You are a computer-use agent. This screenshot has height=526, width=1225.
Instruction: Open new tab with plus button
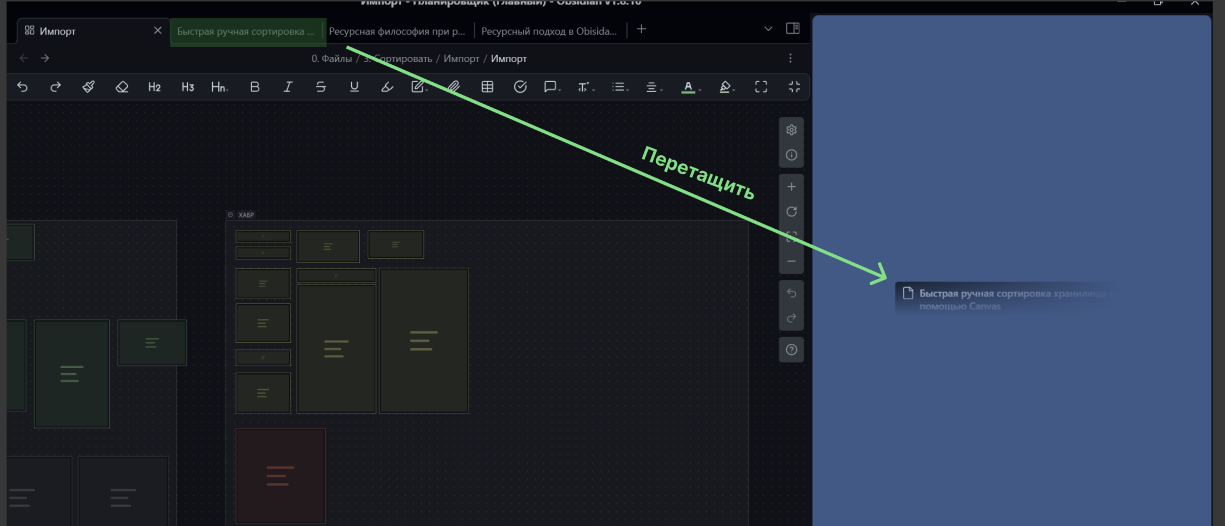tap(641, 29)
